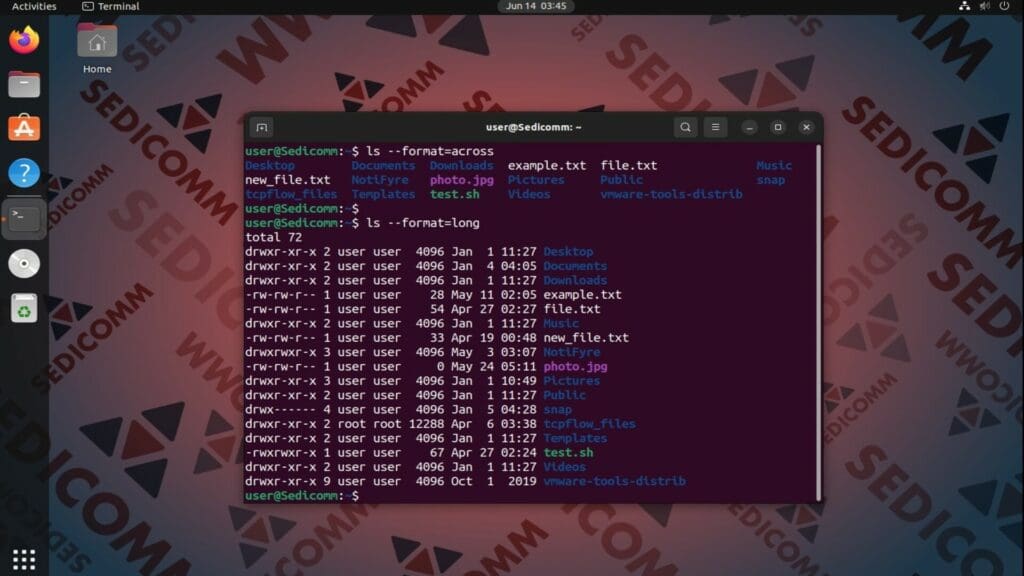Click snap in the long listing
Image resolution: width=1024 pixels, height=576 pixels.
pyautogui.click(x=557, y=409)
